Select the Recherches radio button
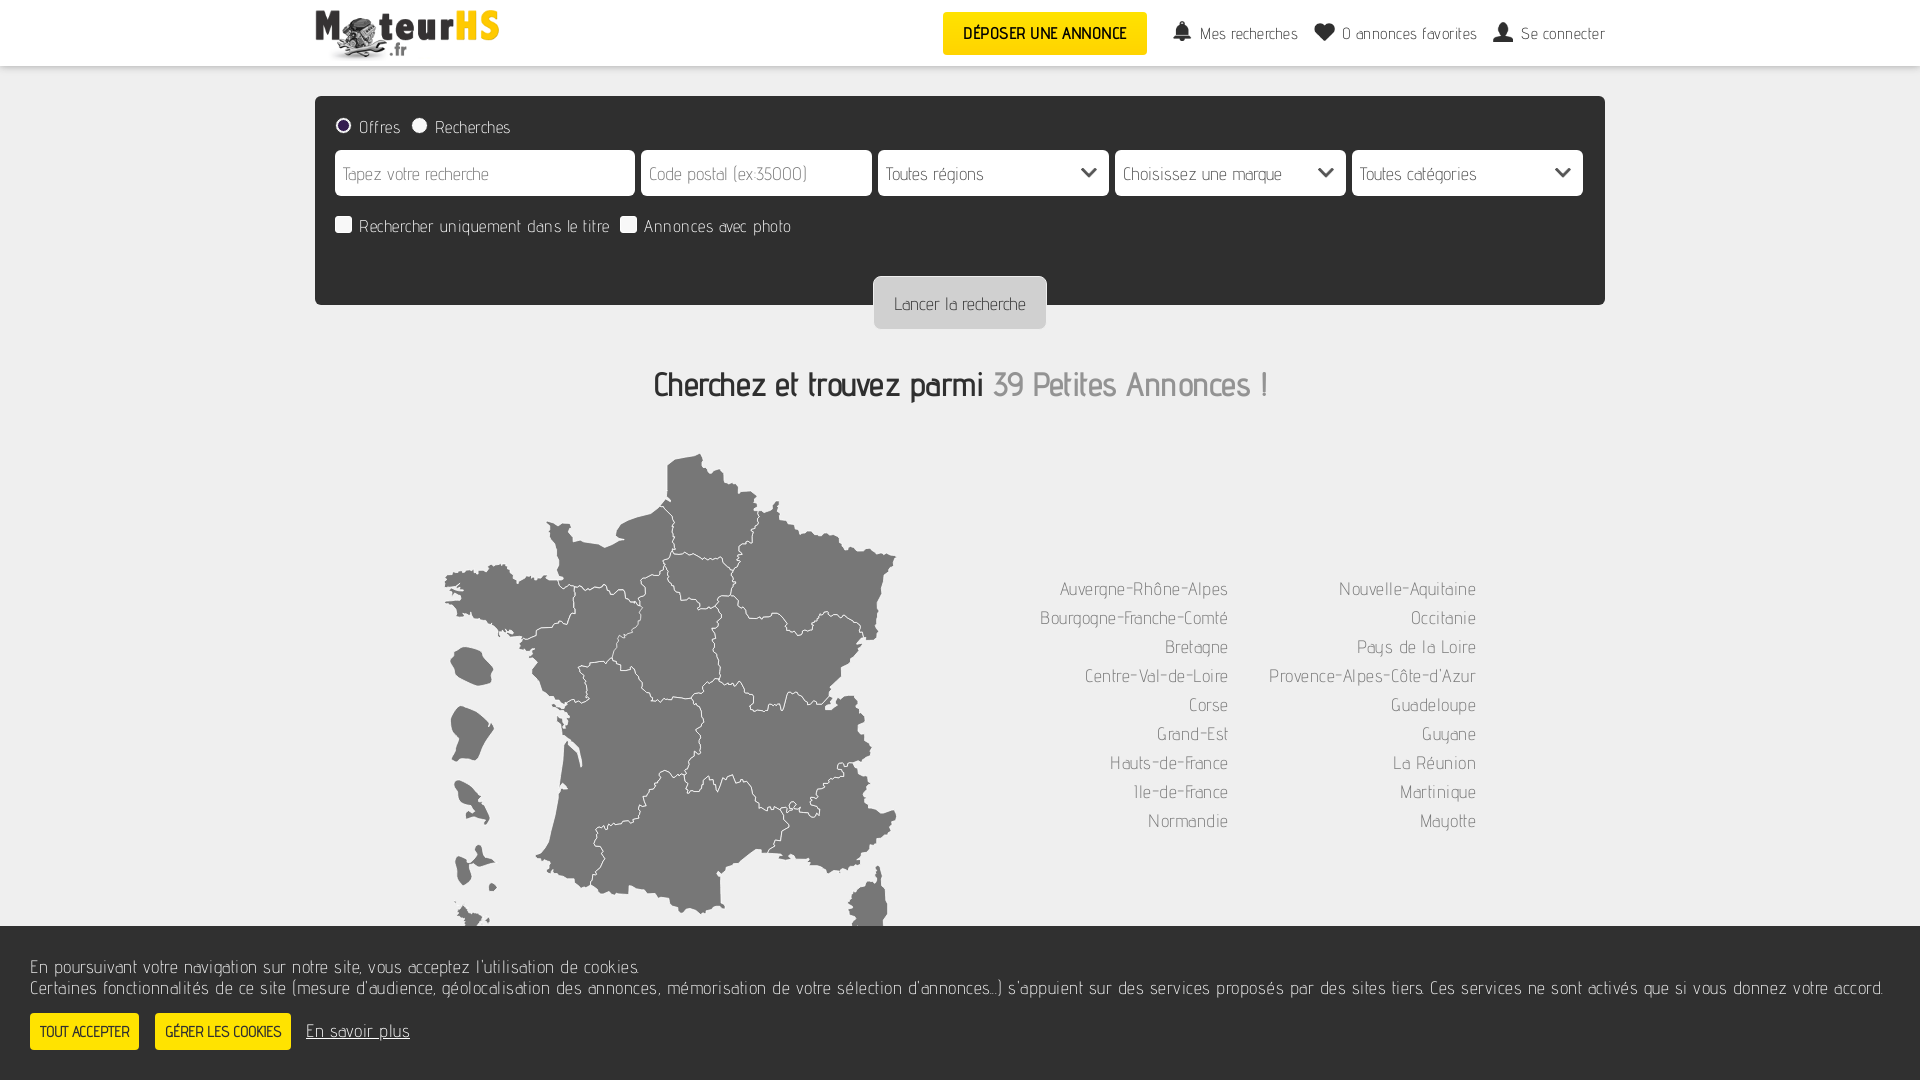 coord(419,125)
